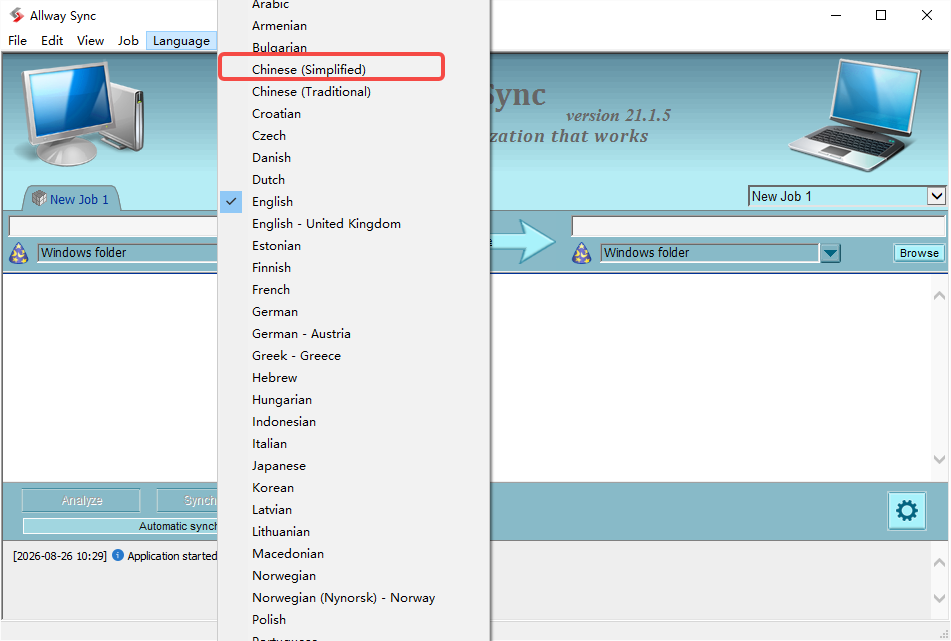Switch language to Korean
The height and width of the screenshot is (641, 951).
coord(354,488)
